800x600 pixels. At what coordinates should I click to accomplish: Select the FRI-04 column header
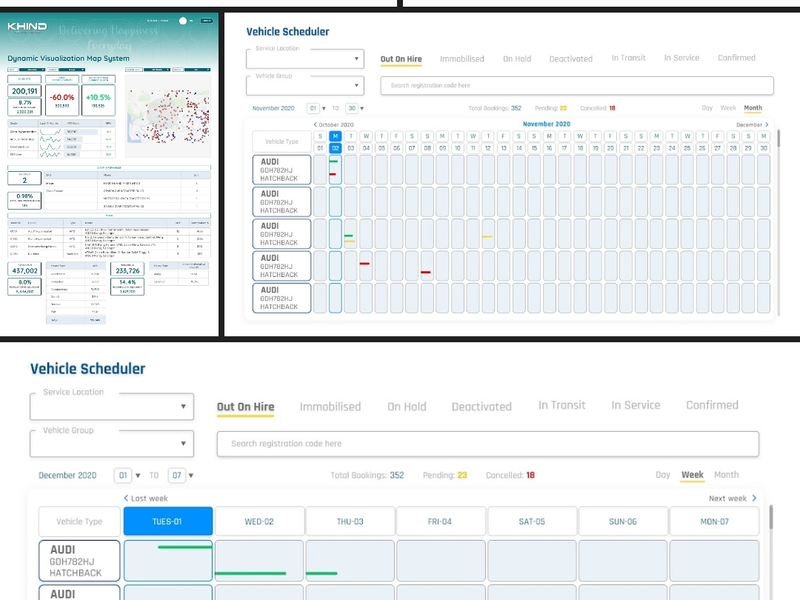[x=440, y=521]
